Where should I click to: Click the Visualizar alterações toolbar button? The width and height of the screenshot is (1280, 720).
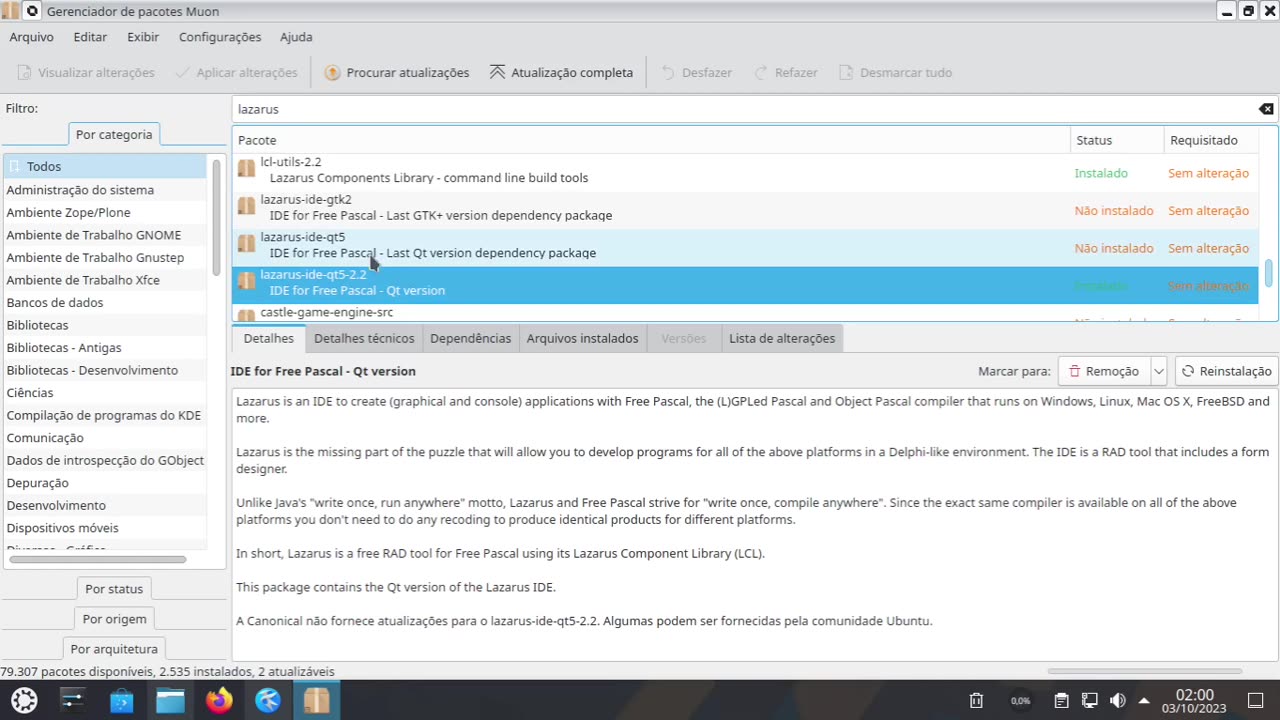(x=87, y=72)
